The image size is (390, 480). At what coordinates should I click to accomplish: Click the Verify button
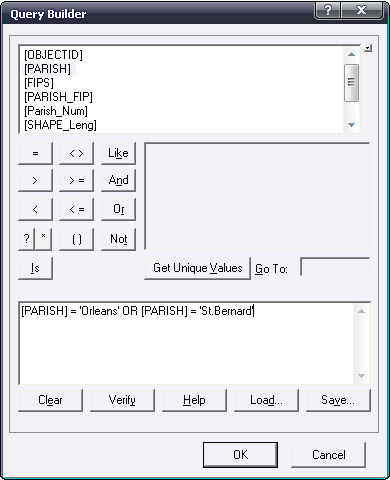point(122,400)
